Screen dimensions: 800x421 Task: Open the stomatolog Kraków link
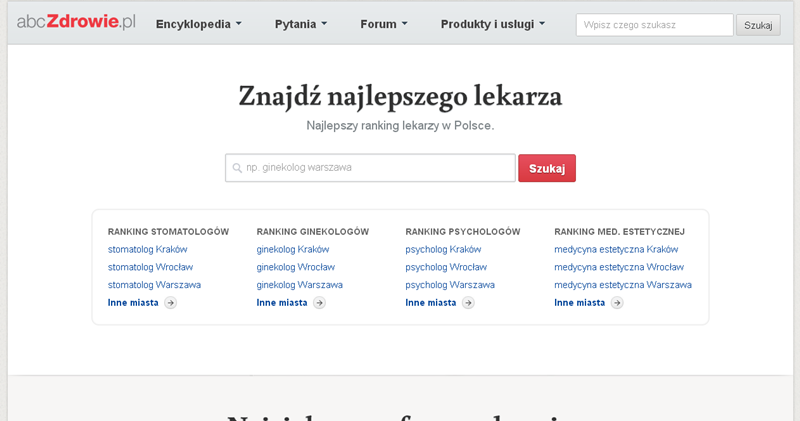(147, 250)
